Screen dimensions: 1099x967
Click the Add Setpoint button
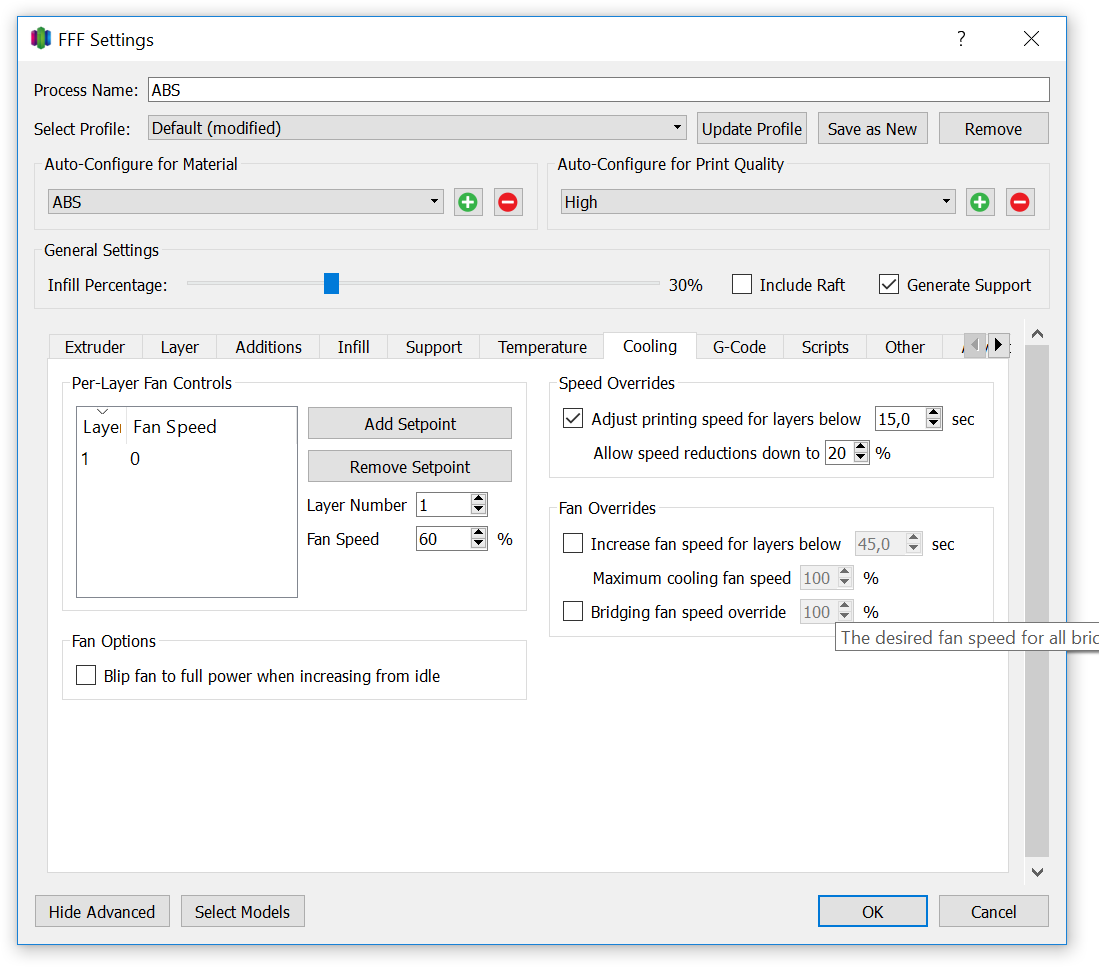tap(410, 423)
